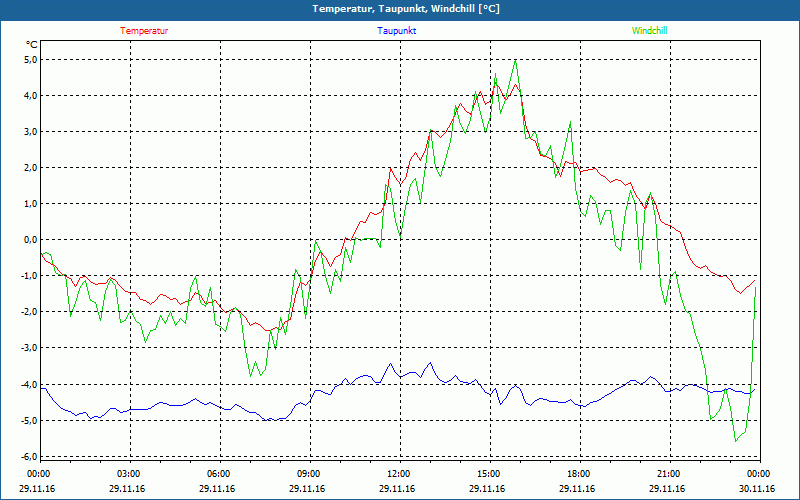The image size is (800, 500).
Task: Click the positive 1,0 axis value
Action: coord(31,204)
